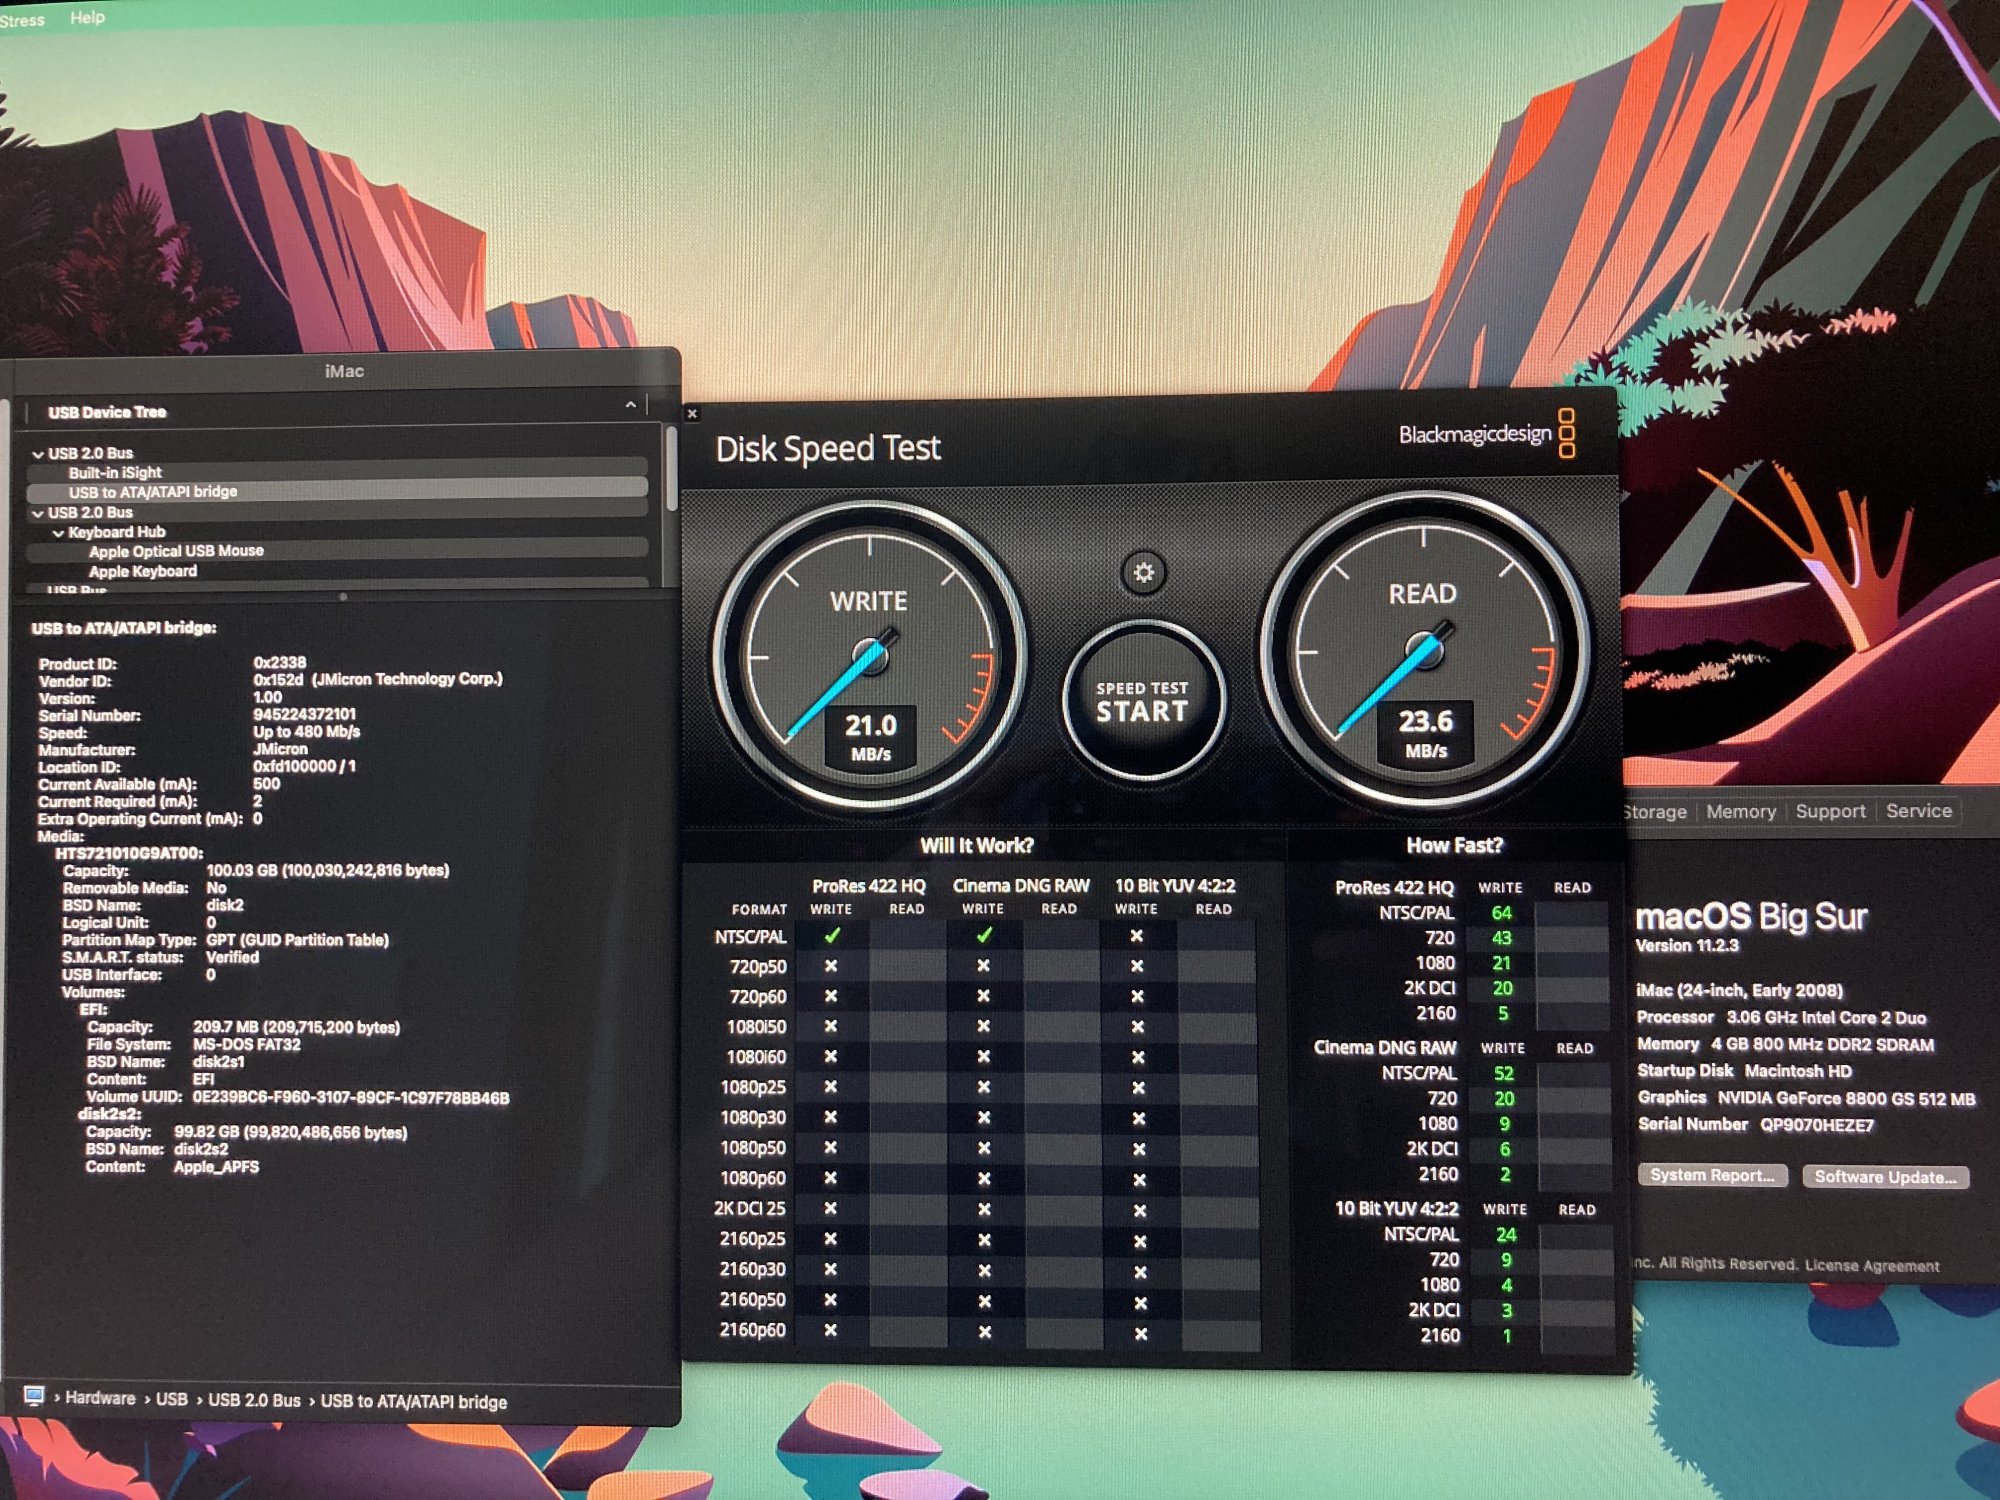The height and width of the screenshot is (1500, 2000).
Task: Collapse the second USB 2.0 Bus node
Action: click(x=38, y=513)
